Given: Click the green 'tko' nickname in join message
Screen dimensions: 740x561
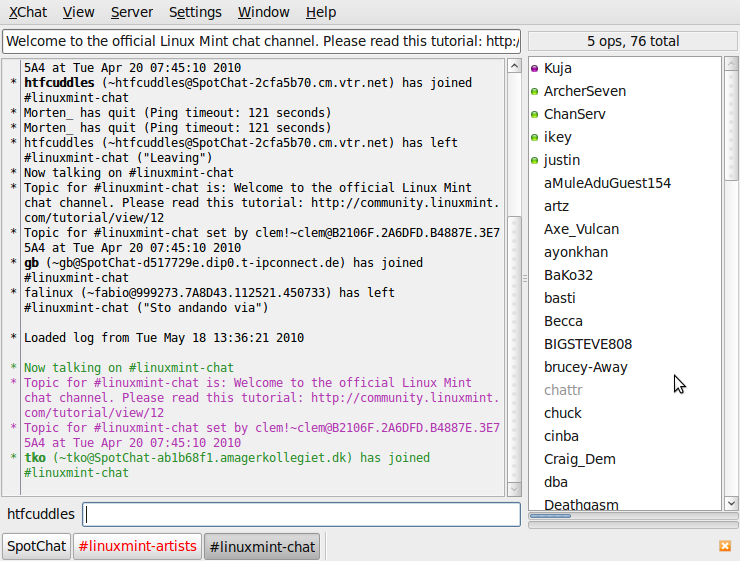Looking at the screenshot, I should (x=35, y=458).
